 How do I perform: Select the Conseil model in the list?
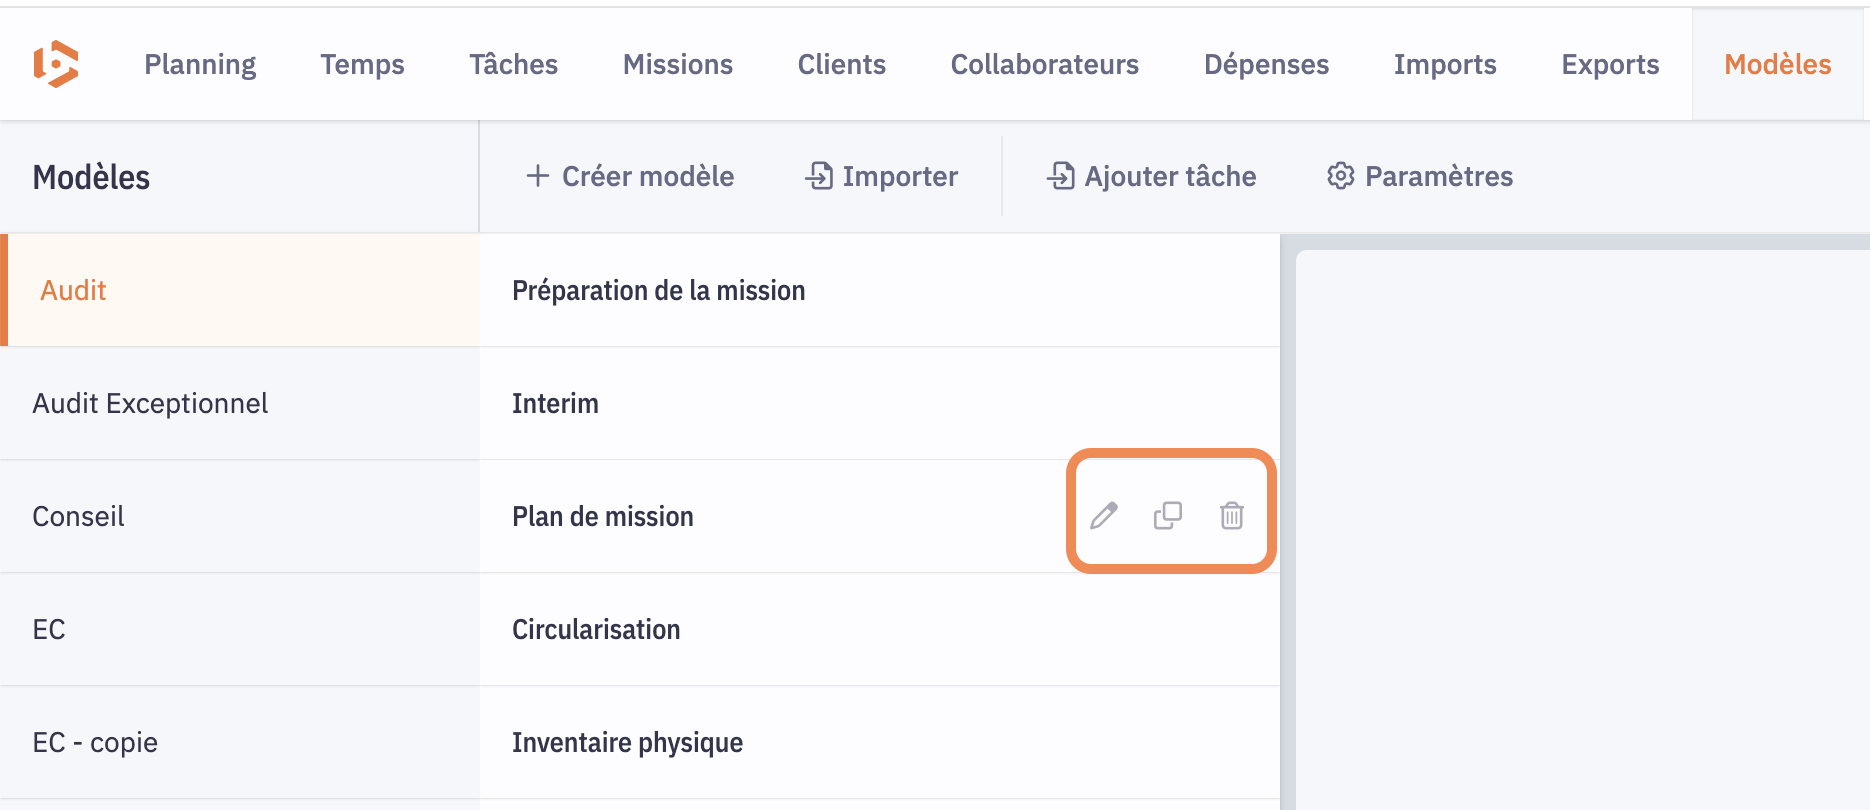(79, 516)
